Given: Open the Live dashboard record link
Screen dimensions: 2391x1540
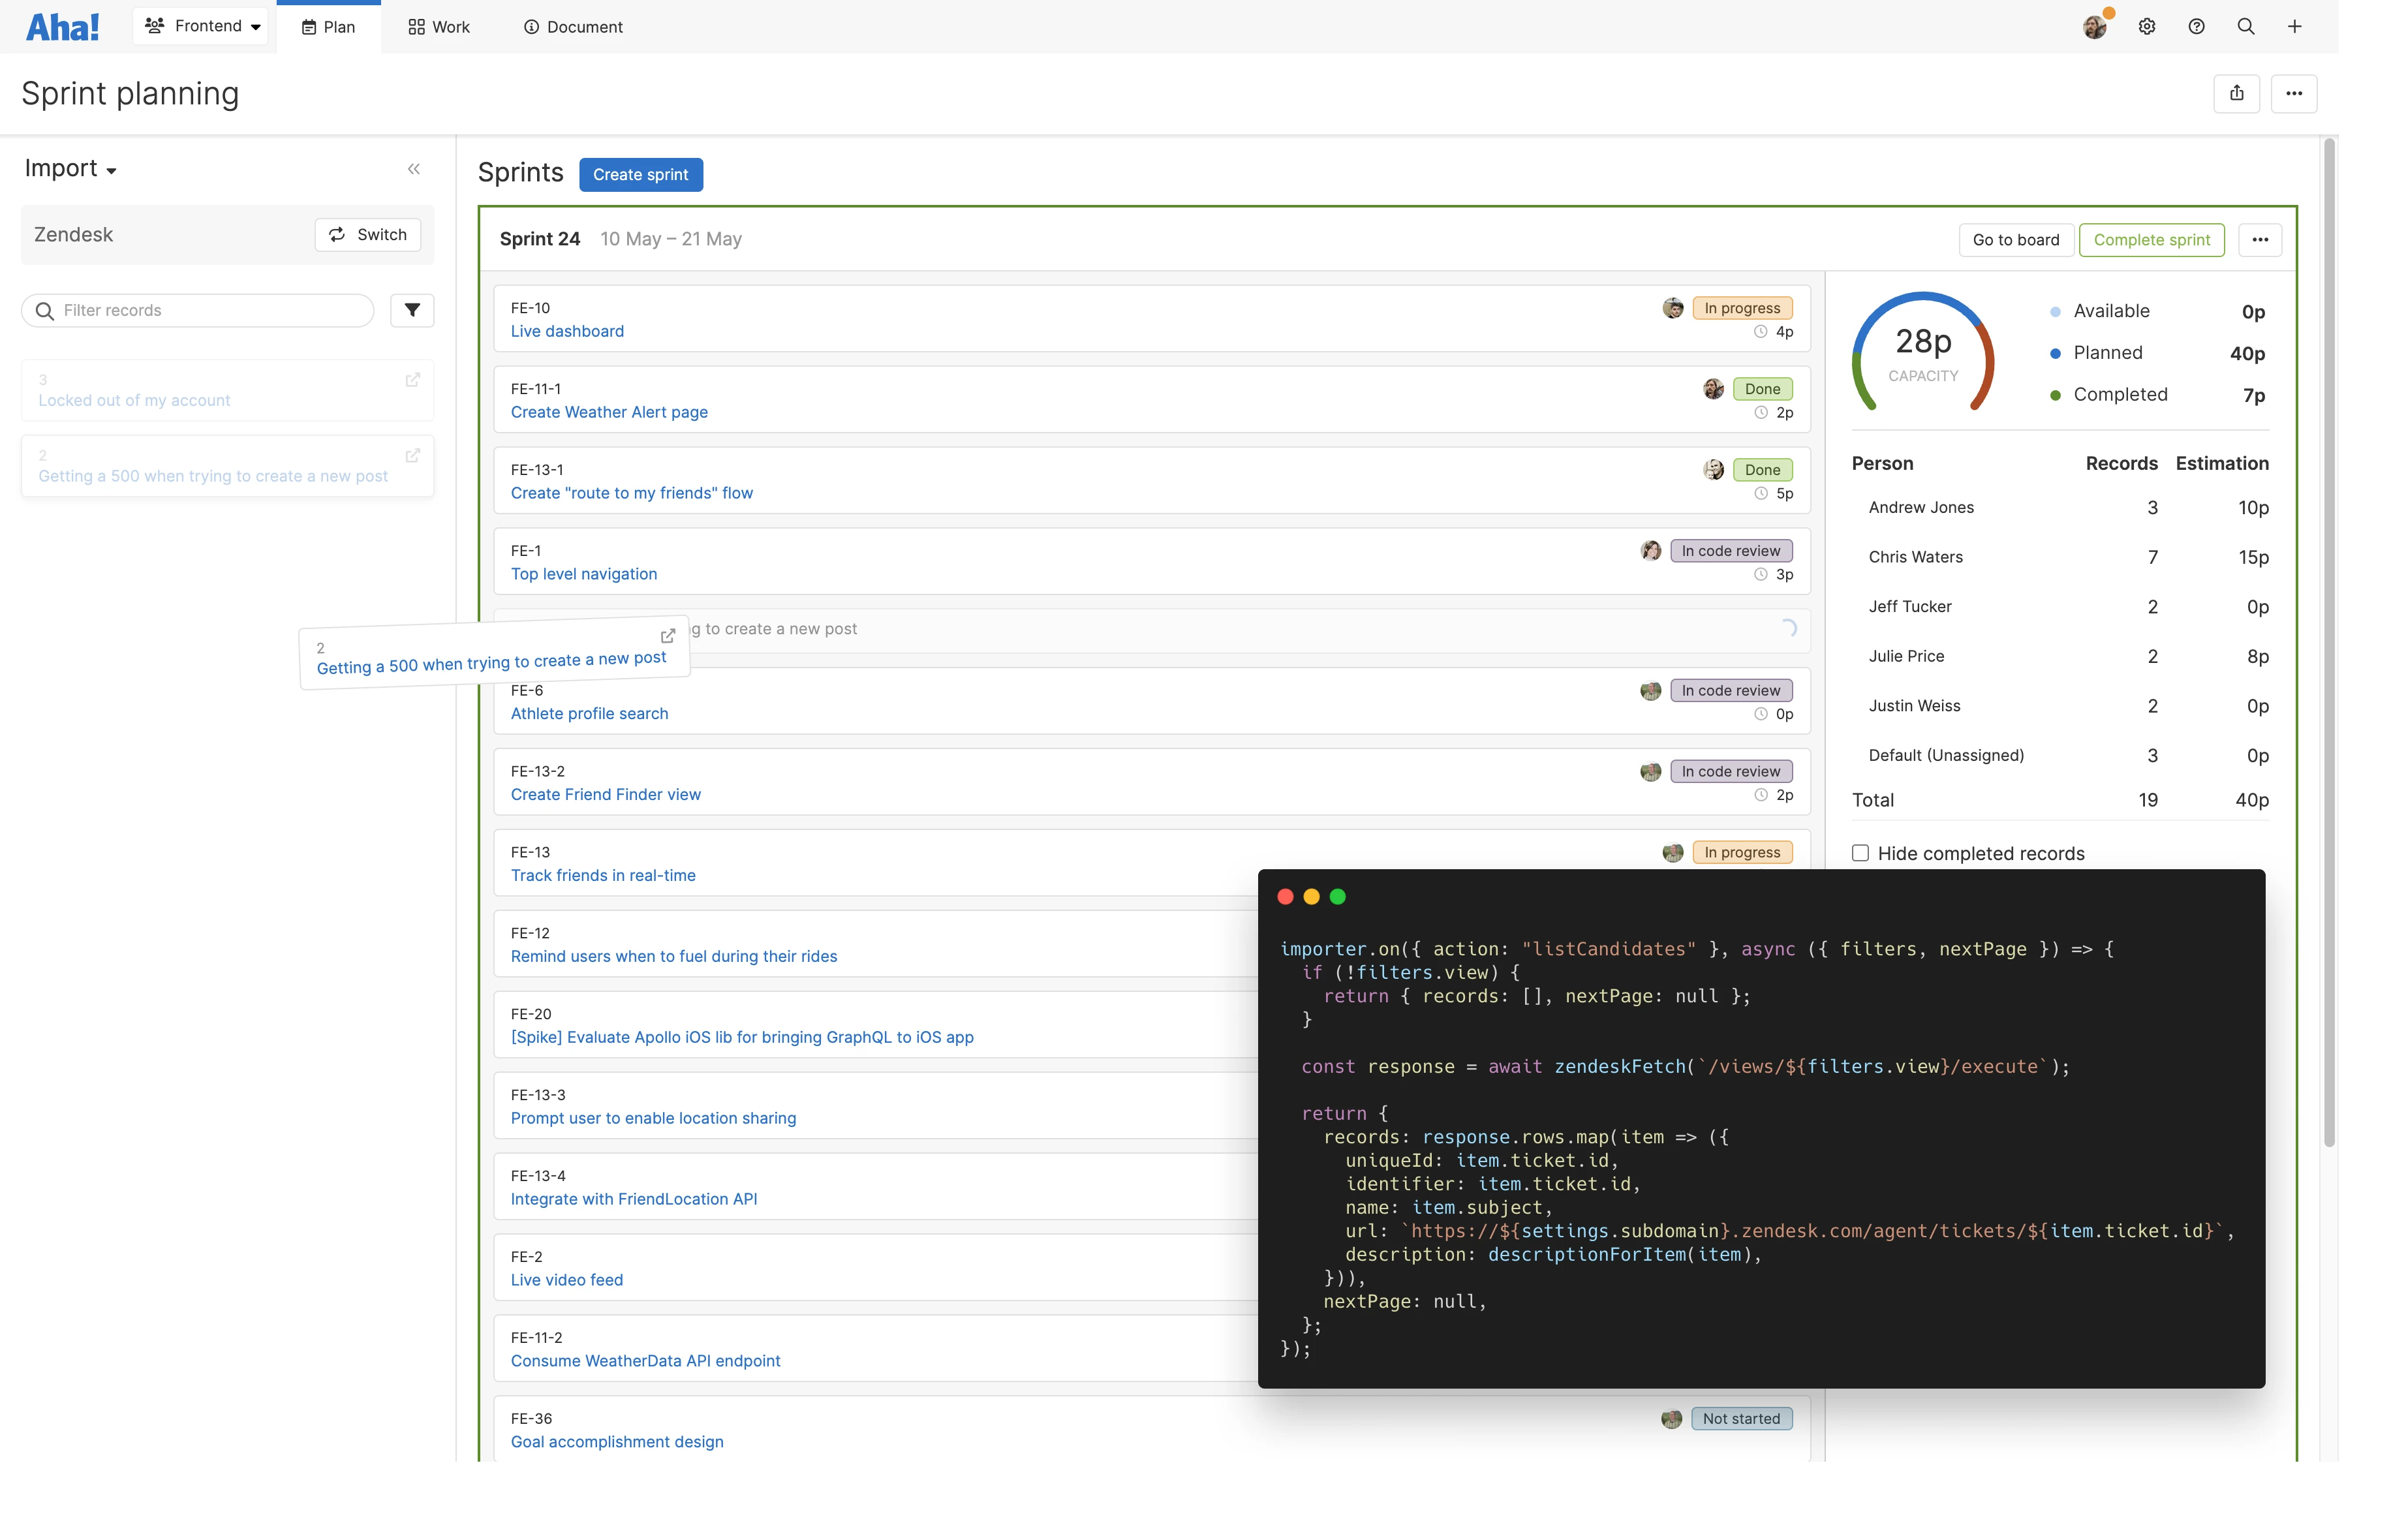Looking at the screenshot, I should [567, 331].
